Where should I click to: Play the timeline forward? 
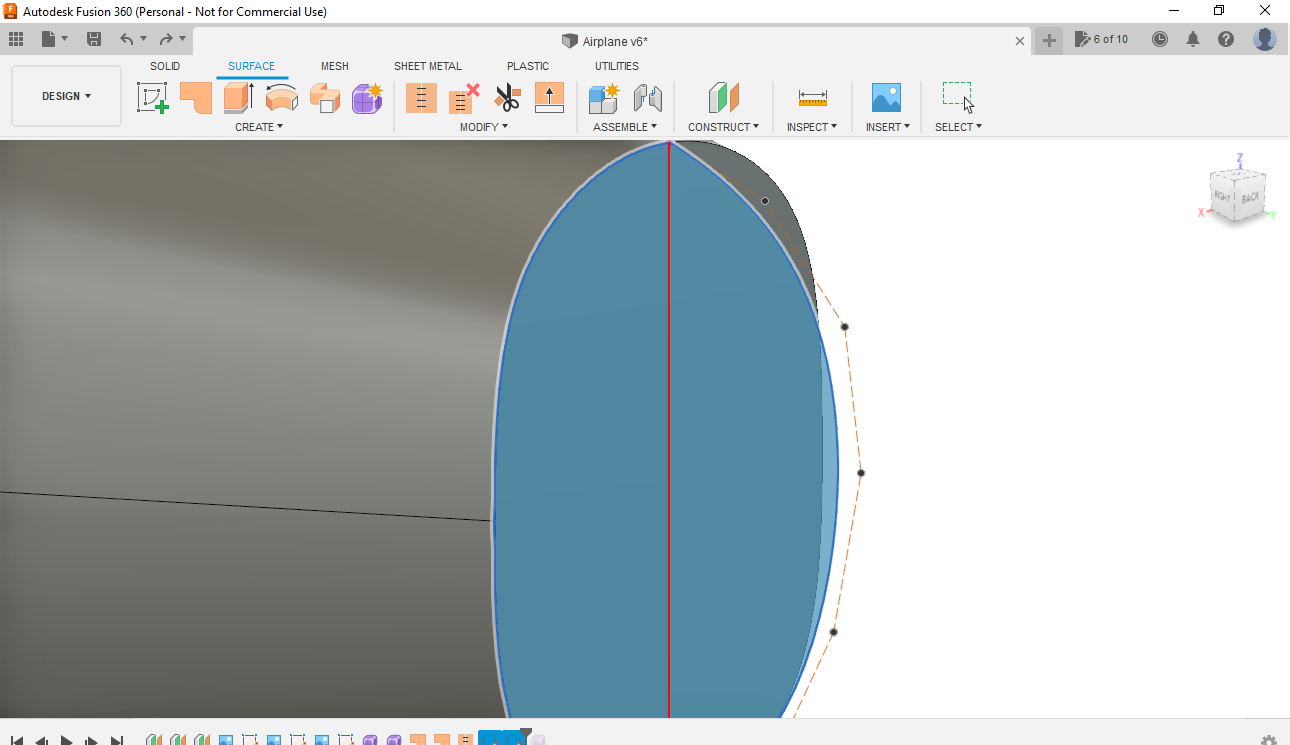[x=66, y=740]
